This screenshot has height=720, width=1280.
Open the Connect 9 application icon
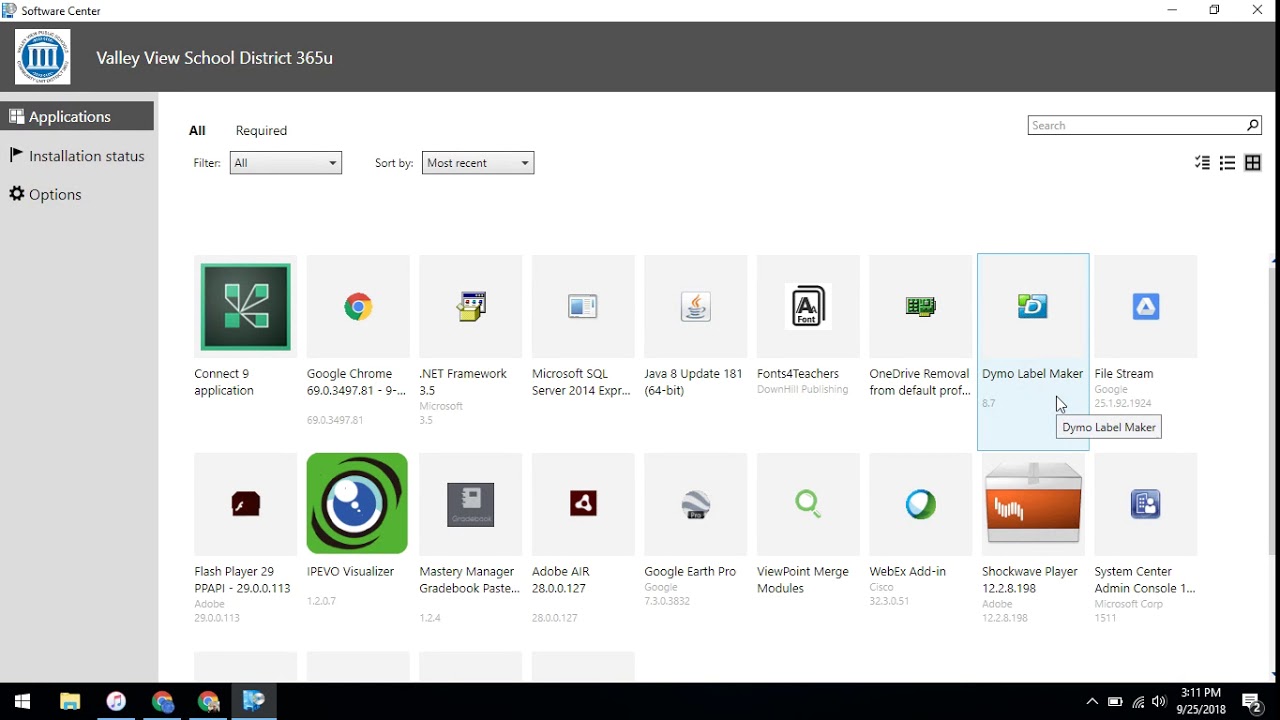tap(245, 306)
